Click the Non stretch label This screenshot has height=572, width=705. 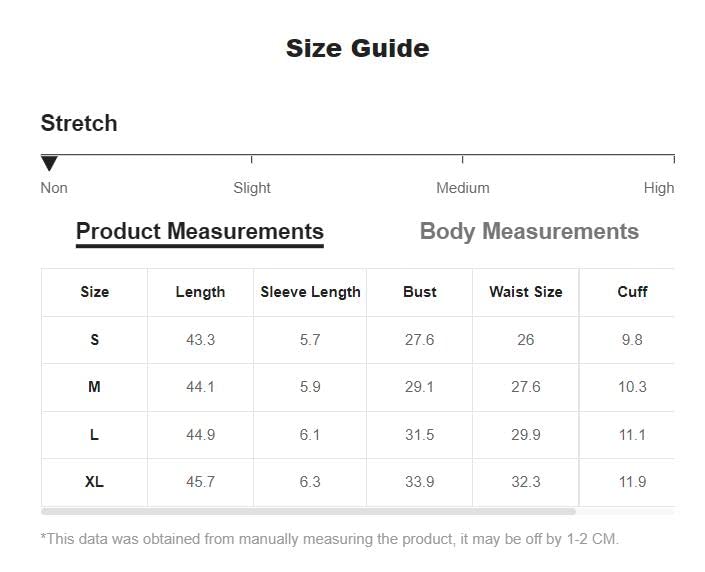[54, 188]
